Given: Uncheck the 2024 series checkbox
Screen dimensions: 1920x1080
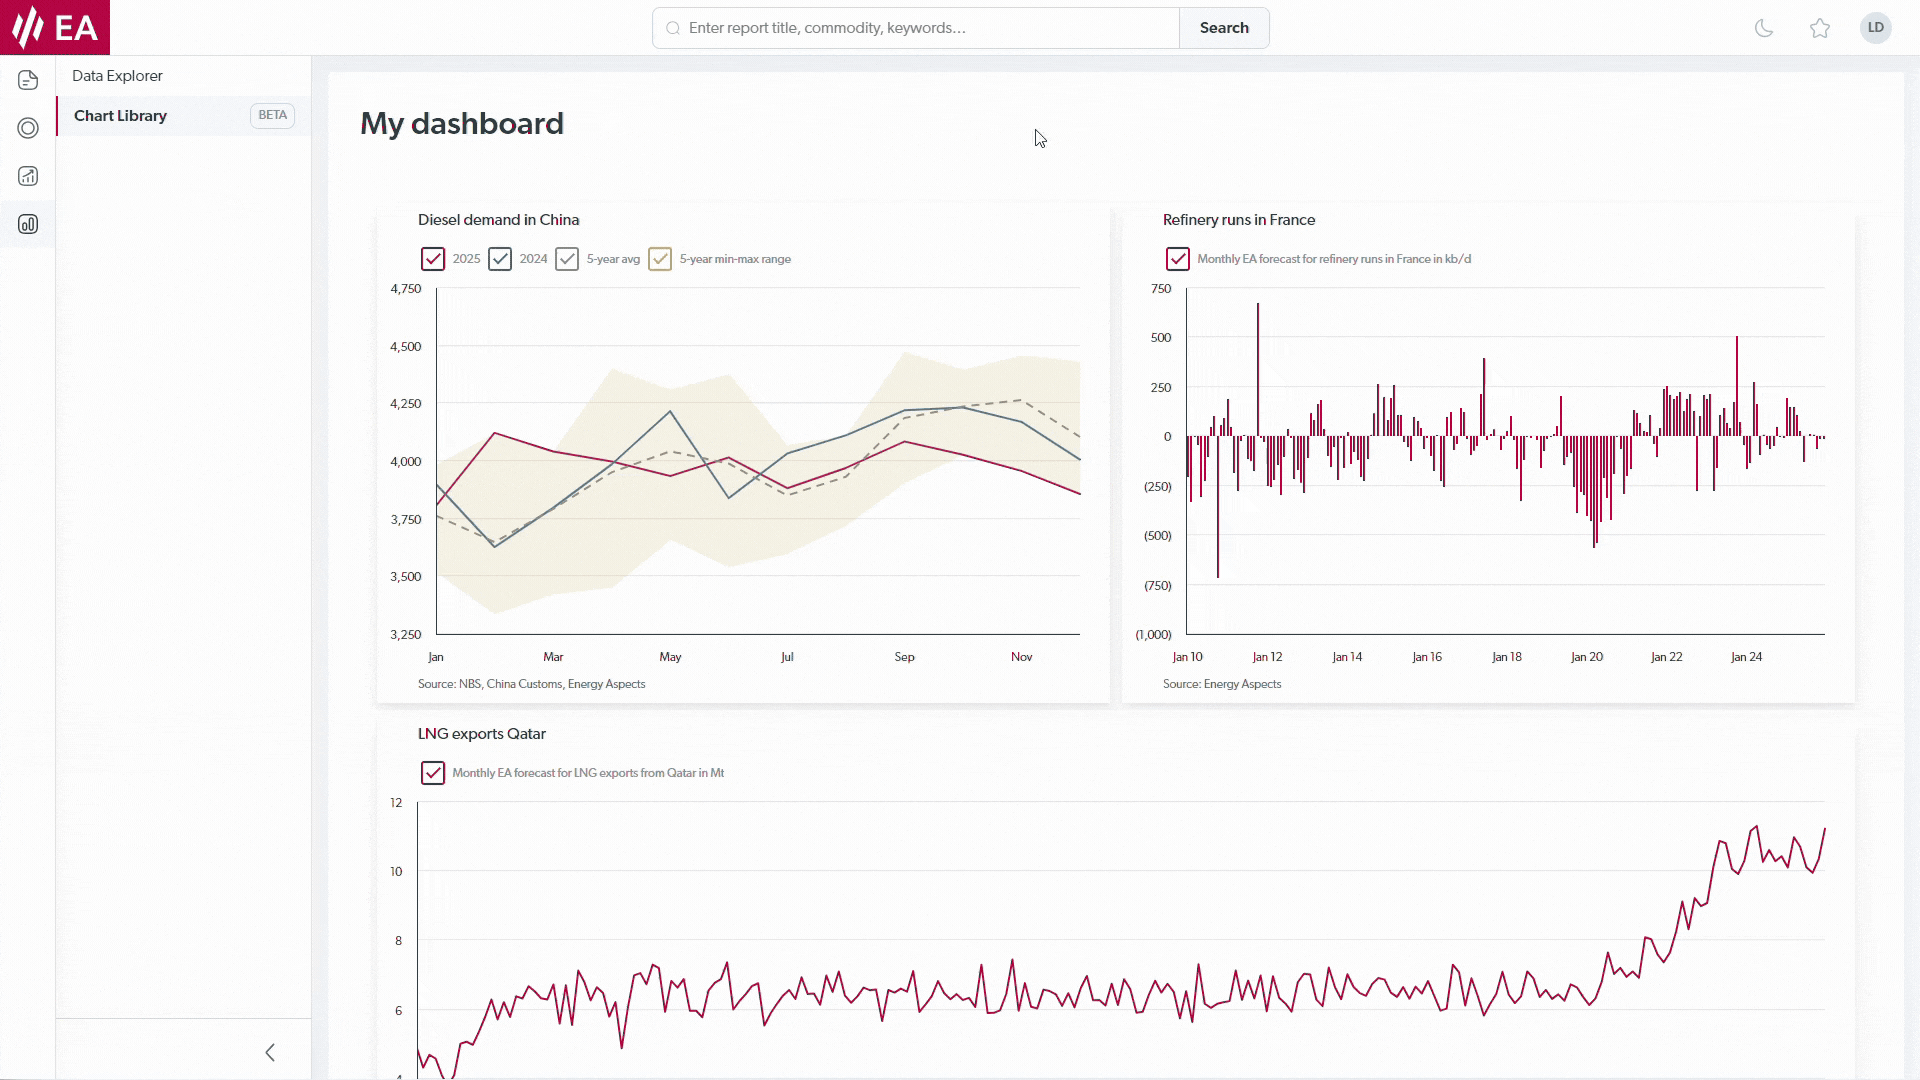Looking at the screenshot, I should click(x=500, y=259).
